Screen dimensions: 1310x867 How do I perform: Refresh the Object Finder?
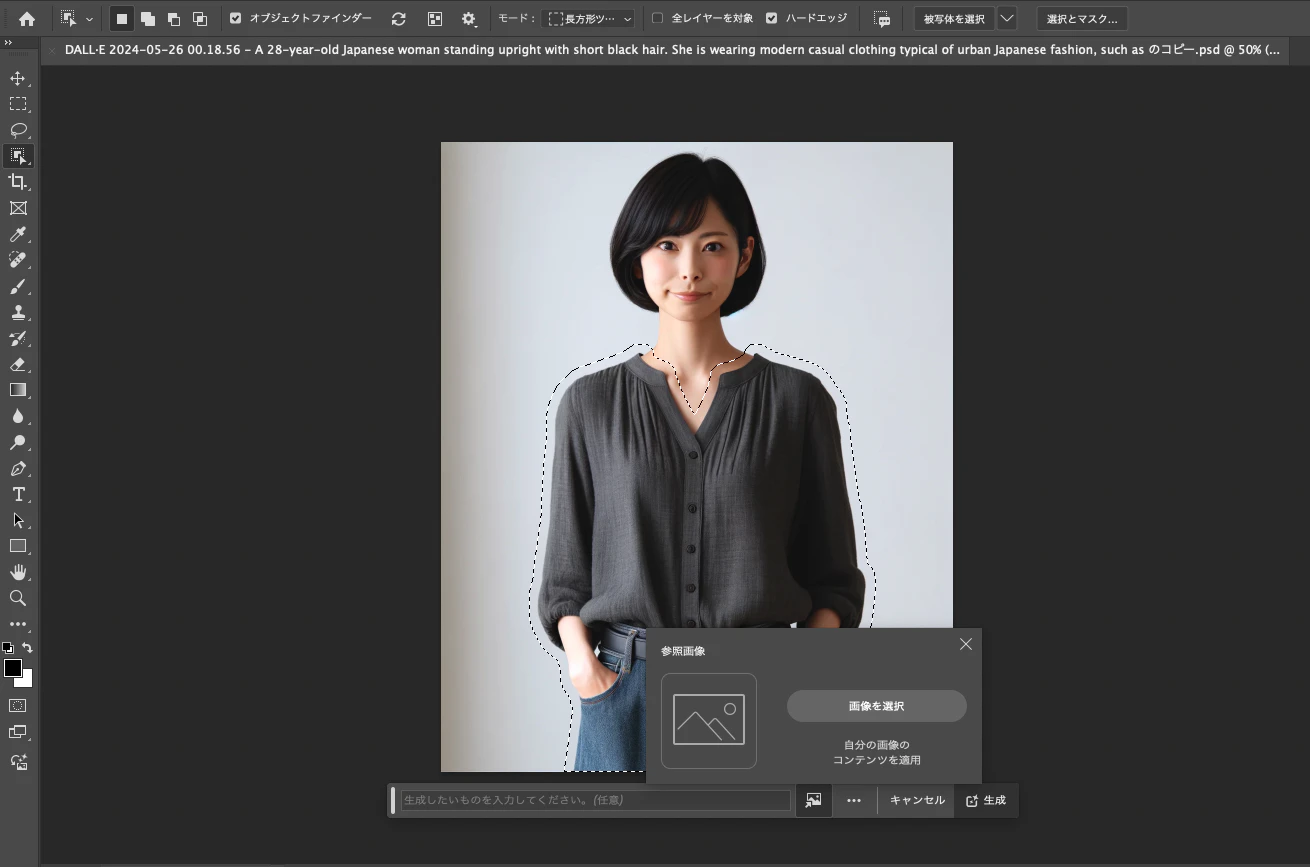tap(399, 18)
